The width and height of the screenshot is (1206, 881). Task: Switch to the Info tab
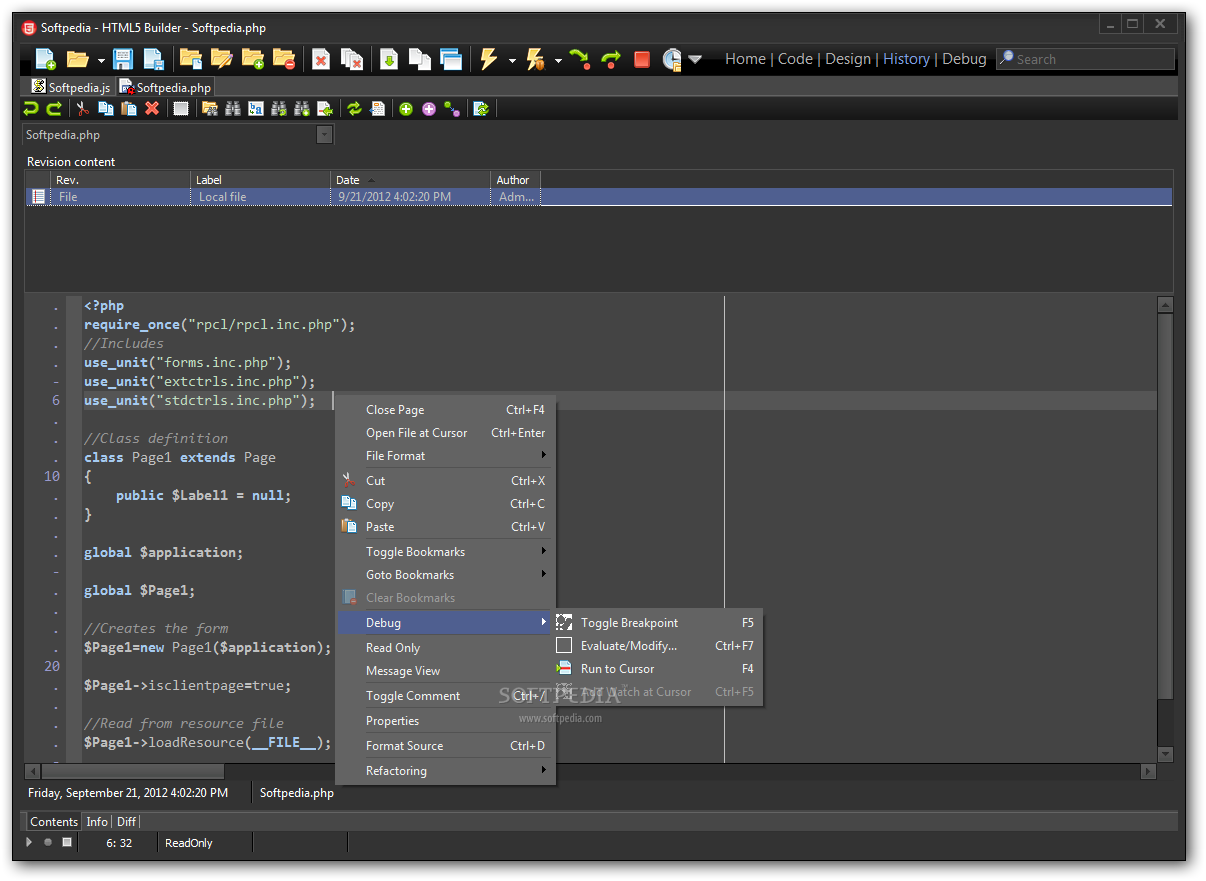[97, 822]
